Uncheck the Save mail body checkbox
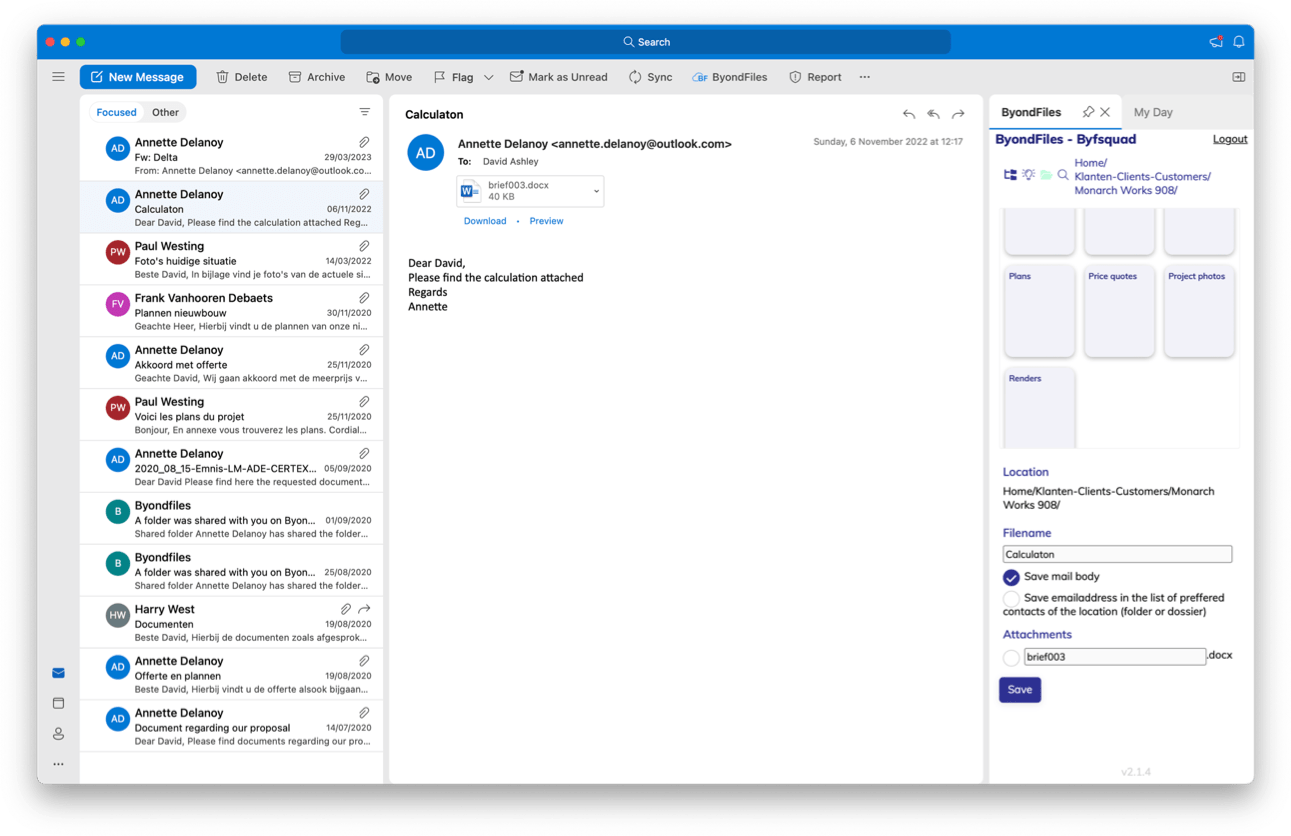Viewport: 1291px width, 836px height. [1011, 578]
